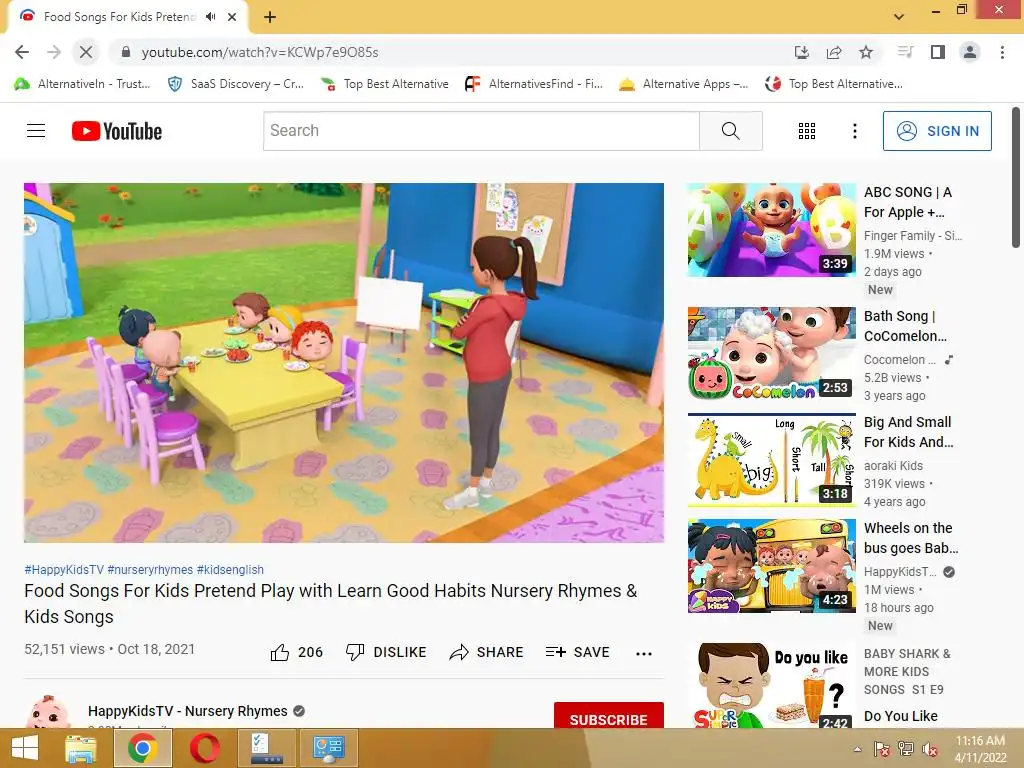Open the YouTube hamburger guide menu
Image resolution: width=1024 pixels, height=768 pixels.
[36, 131]
